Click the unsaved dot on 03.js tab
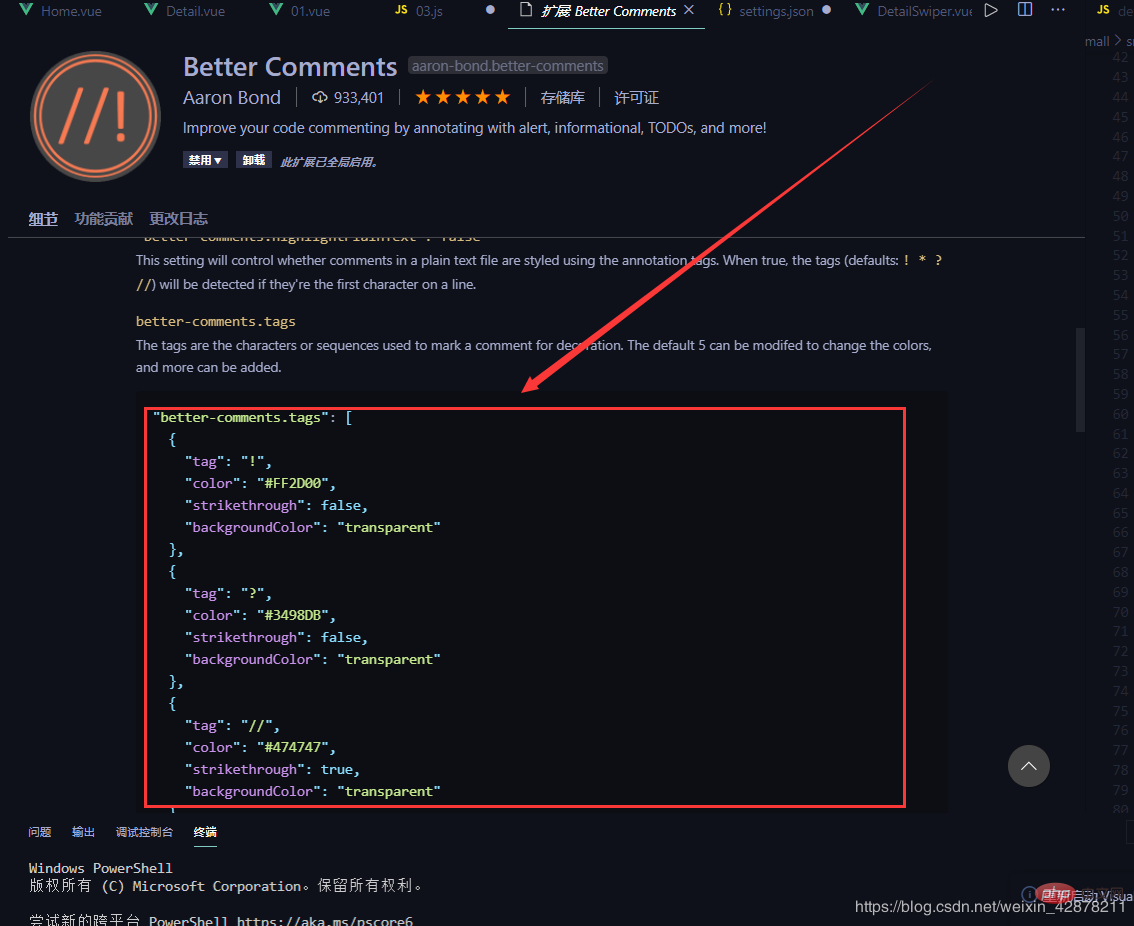The width and height of the screenshot is (1134, 926). [x=490, y=10]
